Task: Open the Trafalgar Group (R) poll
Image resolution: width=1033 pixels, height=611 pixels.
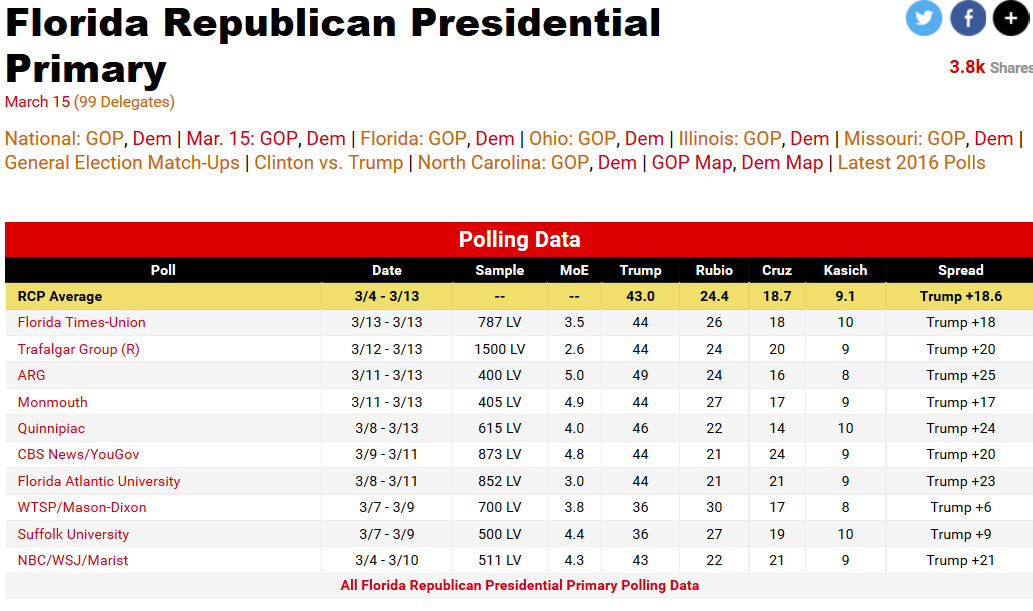Action: click(79, 349)
